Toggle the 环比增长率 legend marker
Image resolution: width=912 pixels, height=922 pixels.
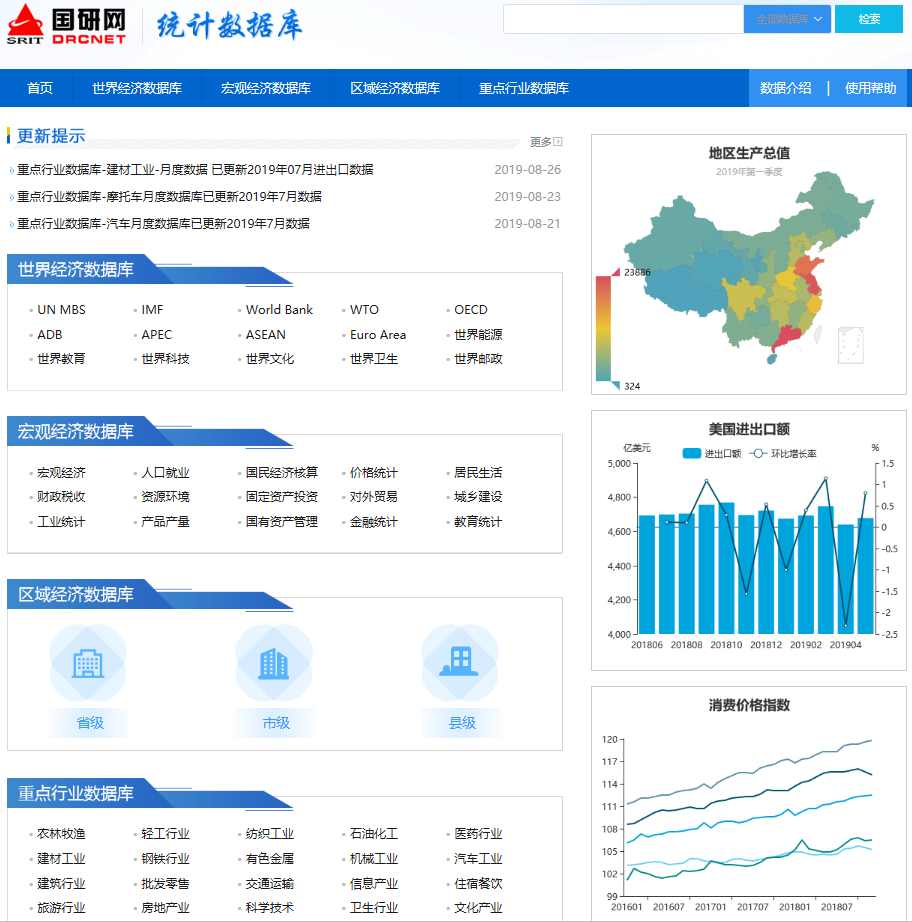(x=759, y=453)
